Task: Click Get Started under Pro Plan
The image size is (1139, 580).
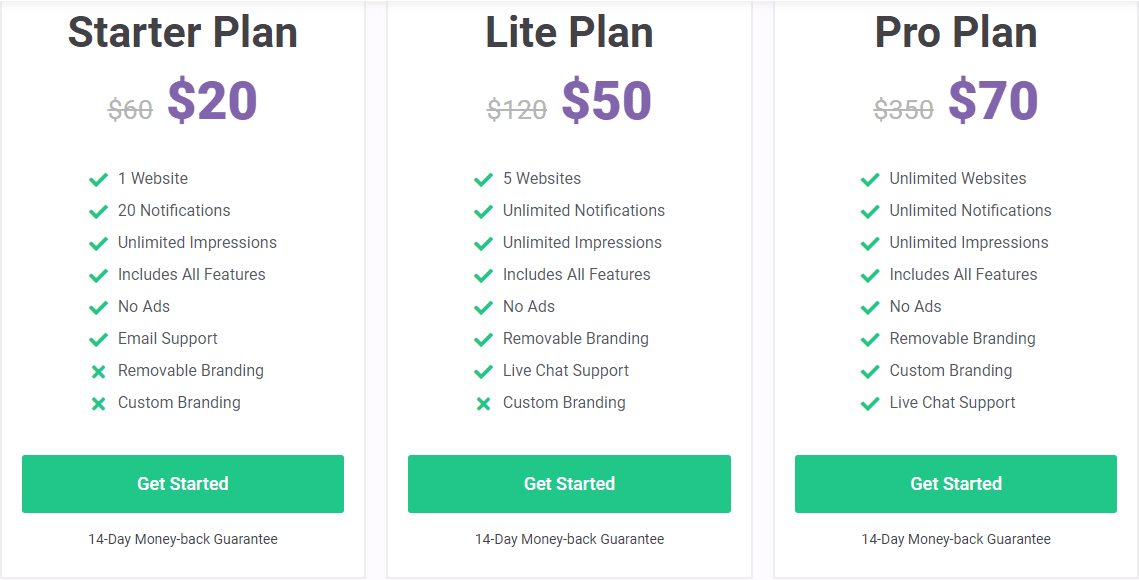Action: [x=955, y=484]
